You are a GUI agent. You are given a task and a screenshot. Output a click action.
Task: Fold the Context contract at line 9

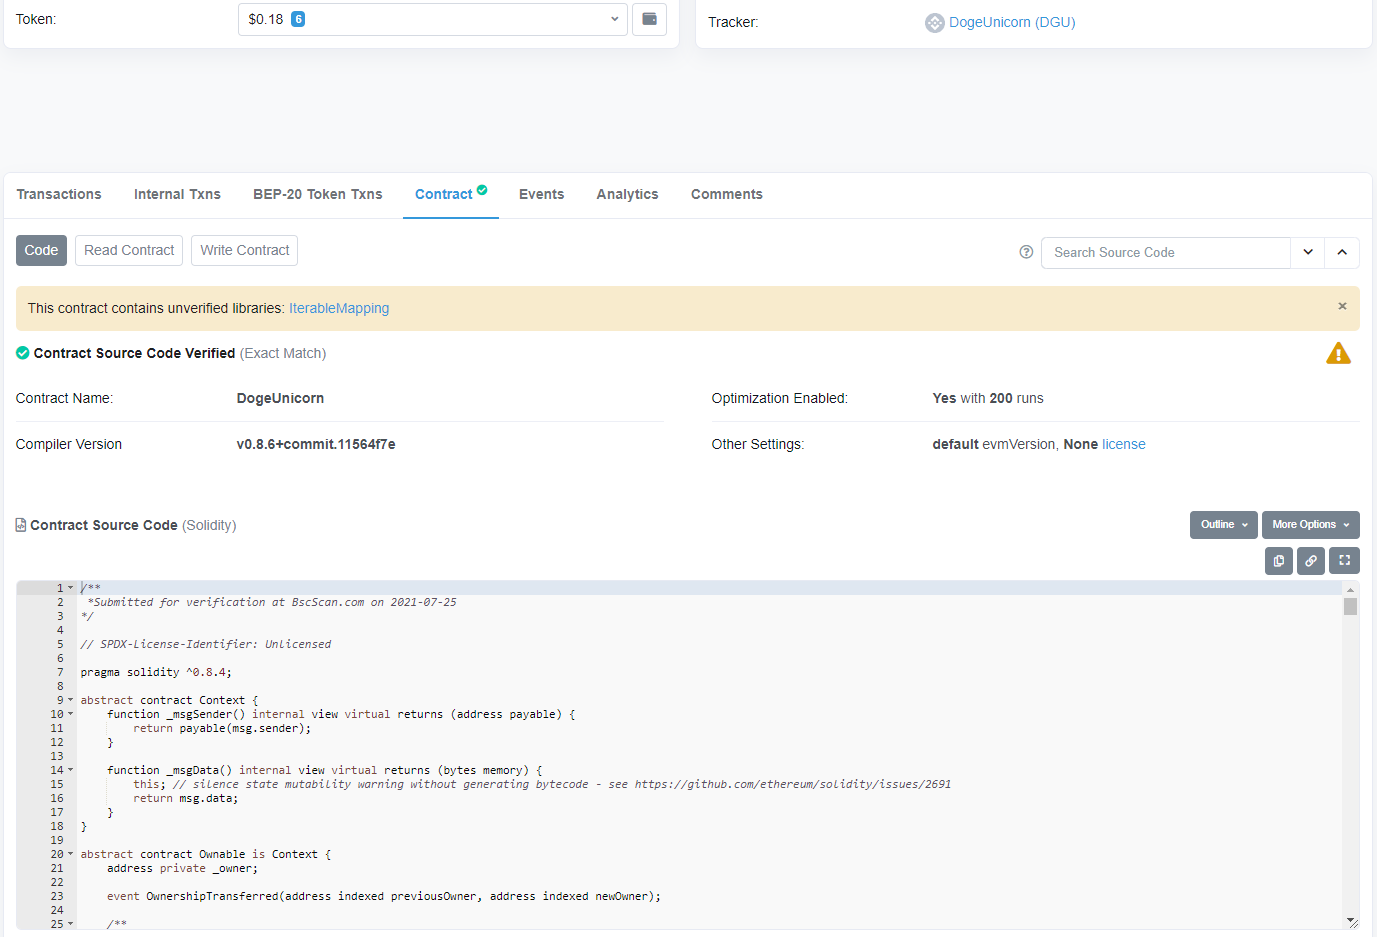coord(70,700)
